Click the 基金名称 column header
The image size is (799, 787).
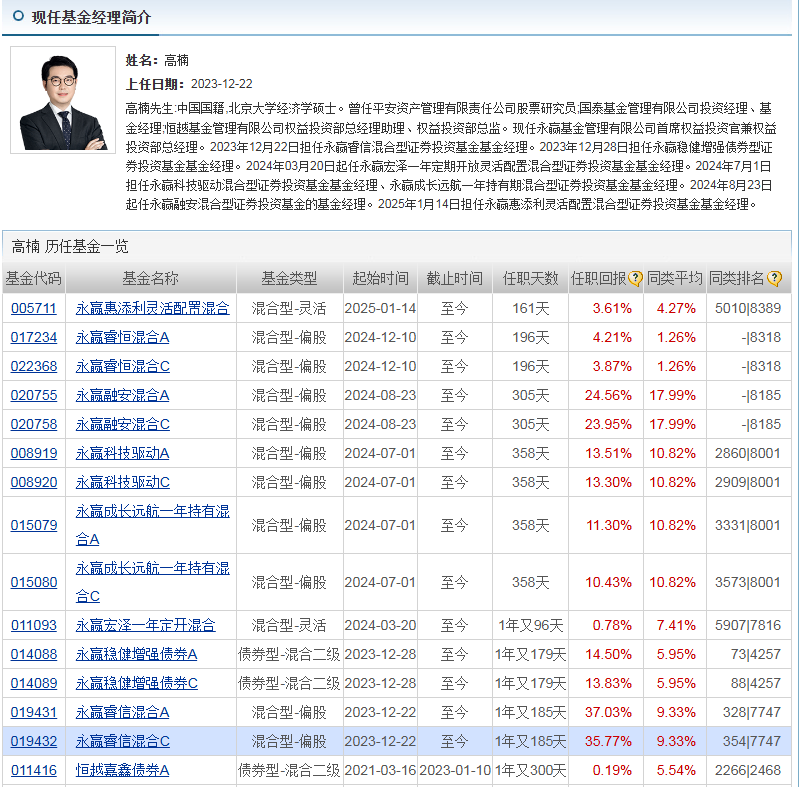(151, 279)
